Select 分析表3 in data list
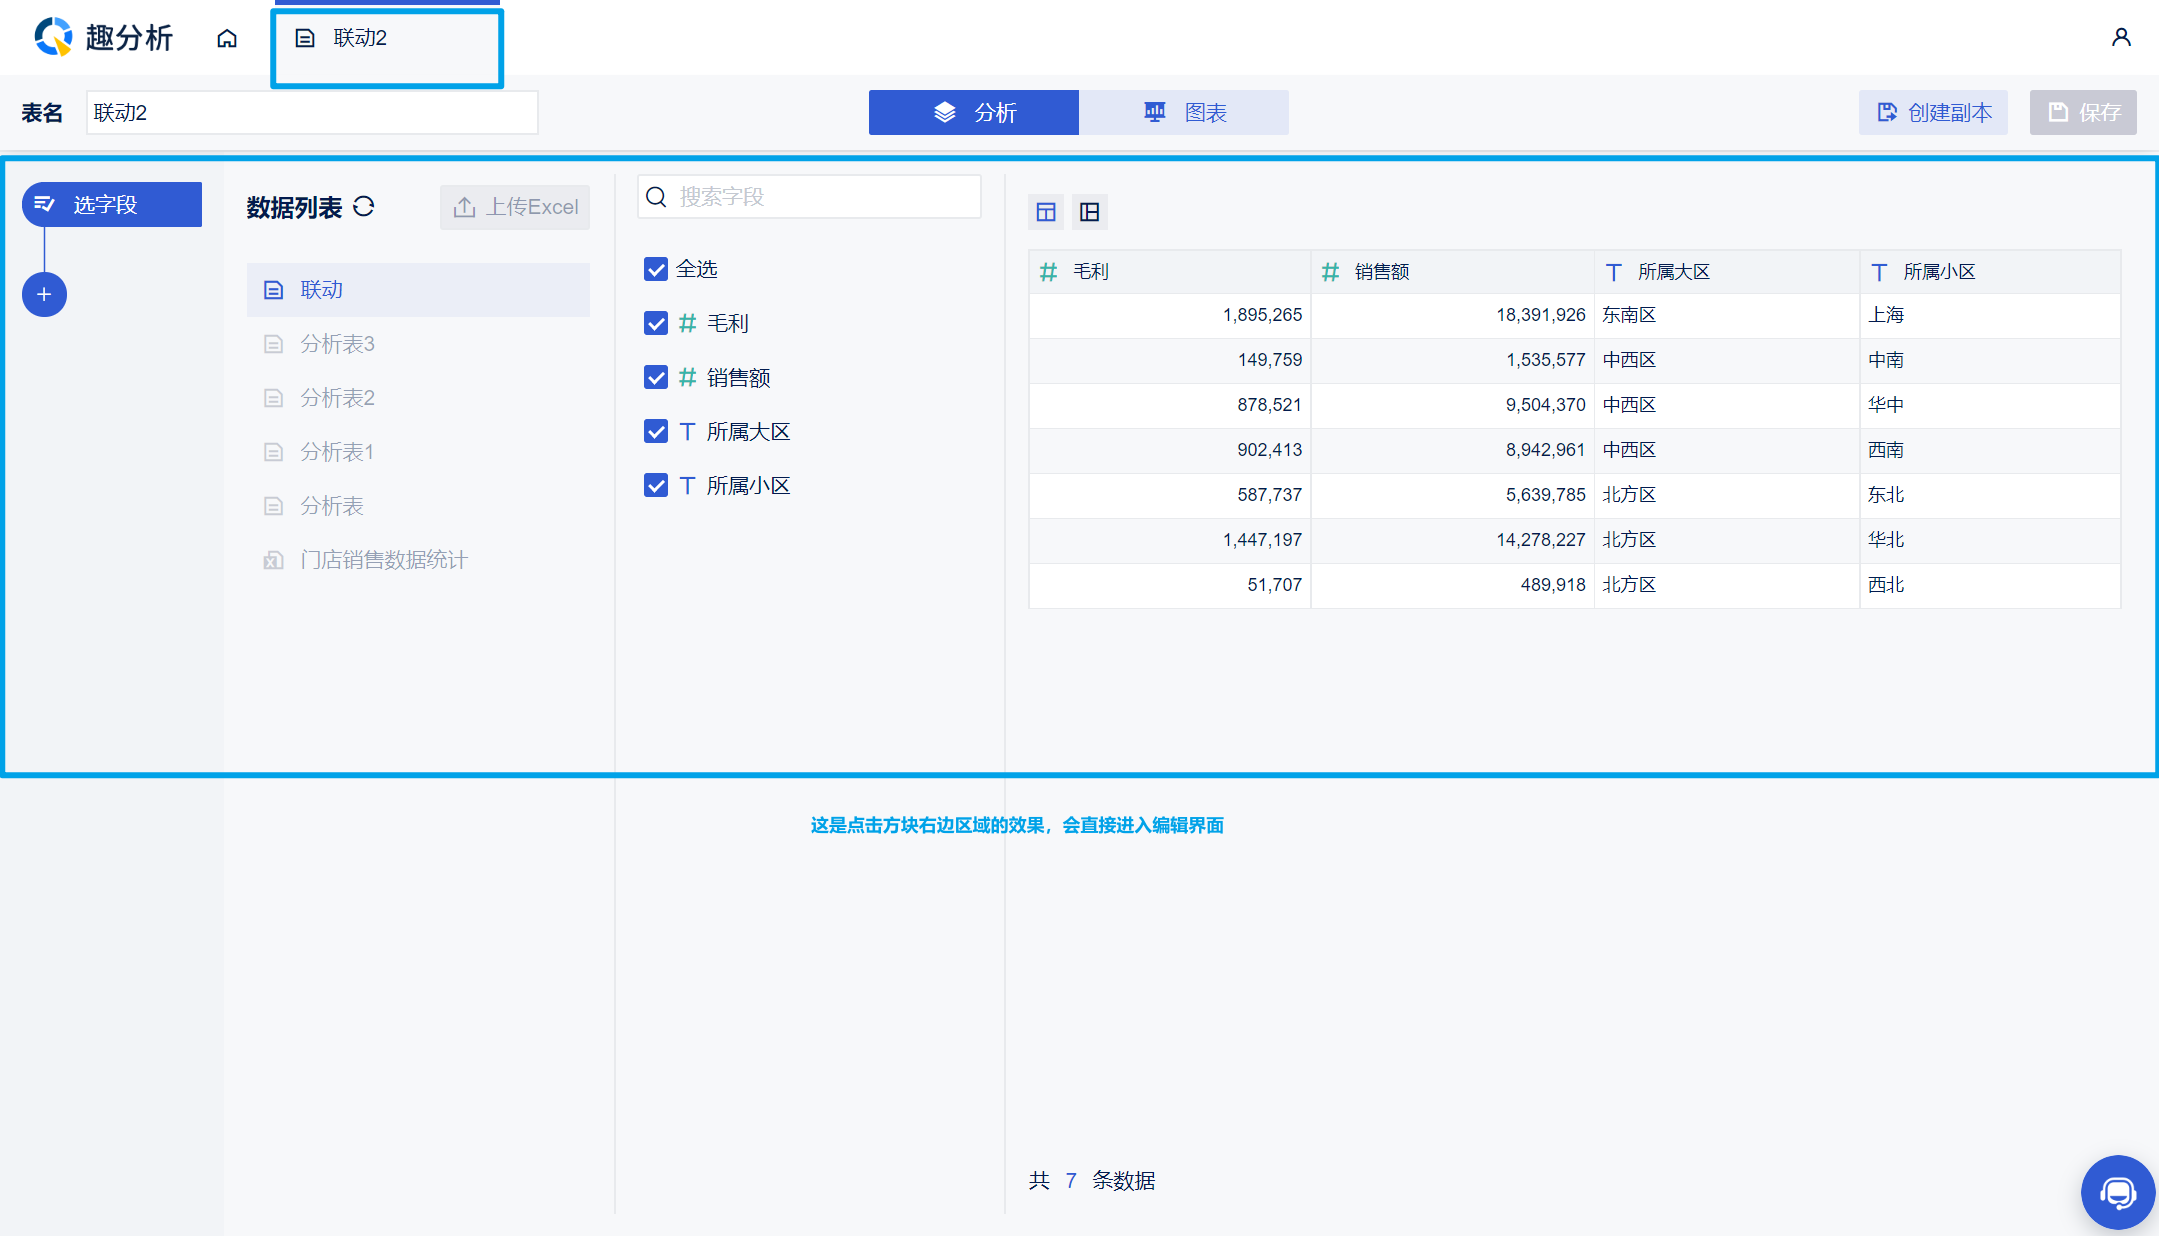 tap(337, 344)
